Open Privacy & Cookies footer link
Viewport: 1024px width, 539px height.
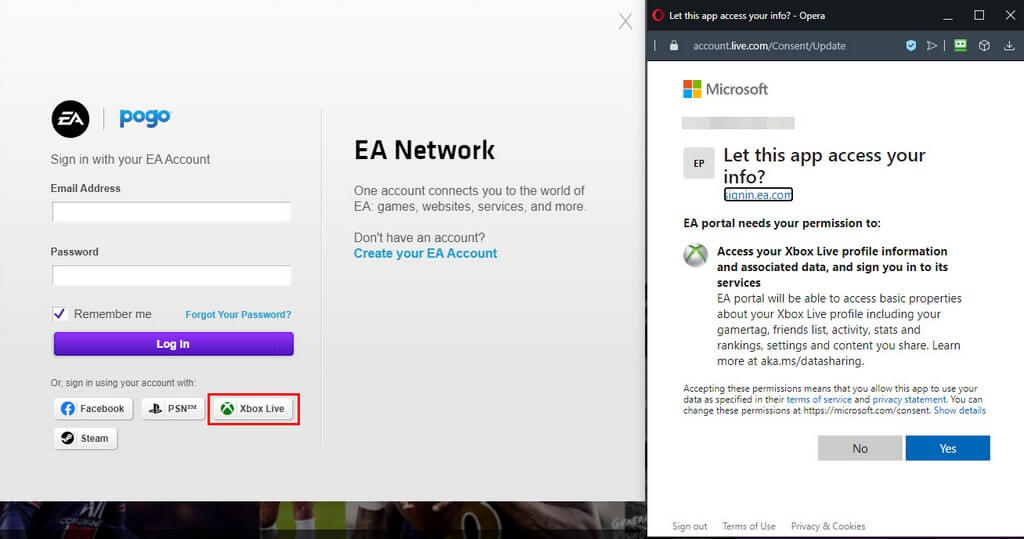pos(828,526)
